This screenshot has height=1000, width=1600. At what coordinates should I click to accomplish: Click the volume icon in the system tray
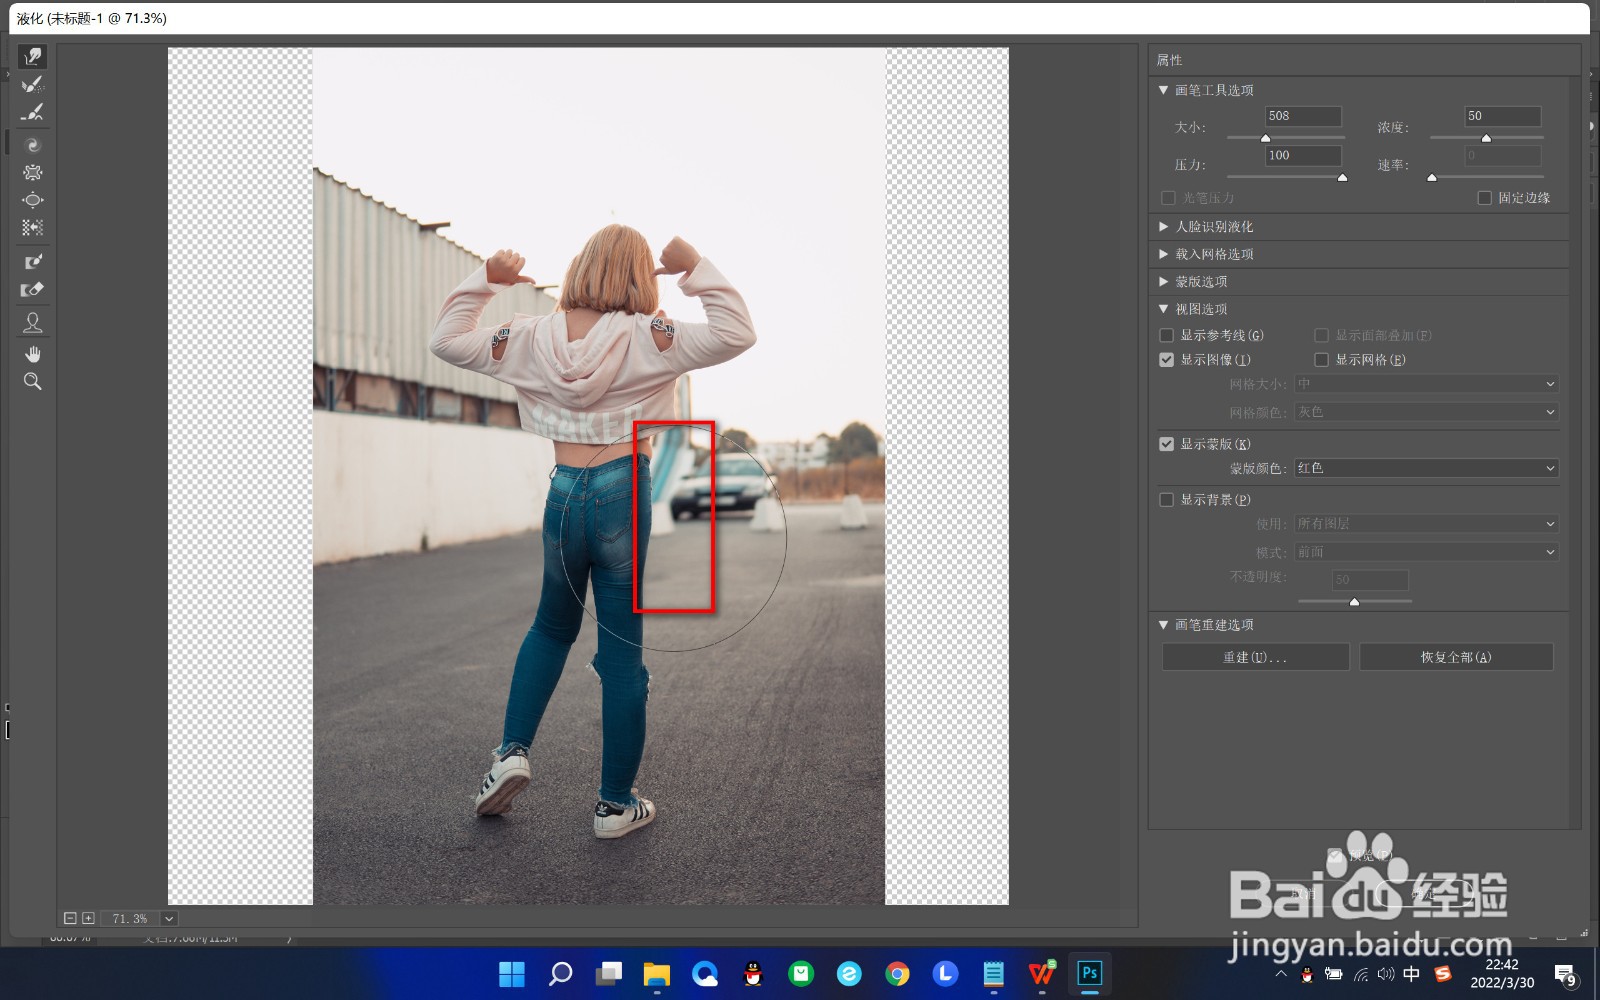point(1385,974)
